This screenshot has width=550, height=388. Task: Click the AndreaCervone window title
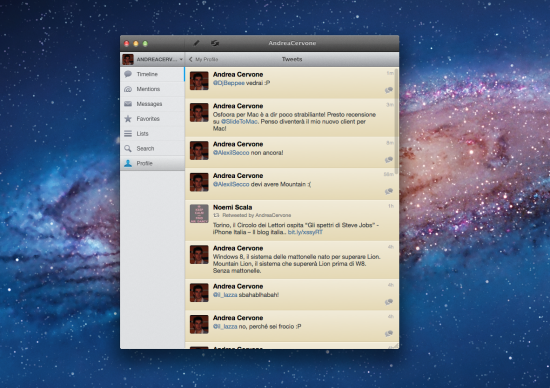tap(292, 43)
